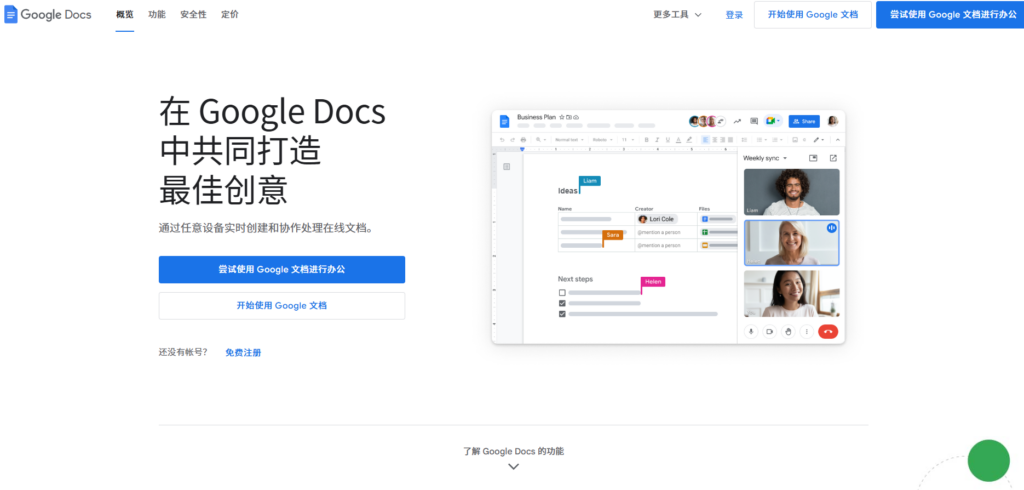Click the 开始使用 Google 文档 button below the headline

[281, 305]
